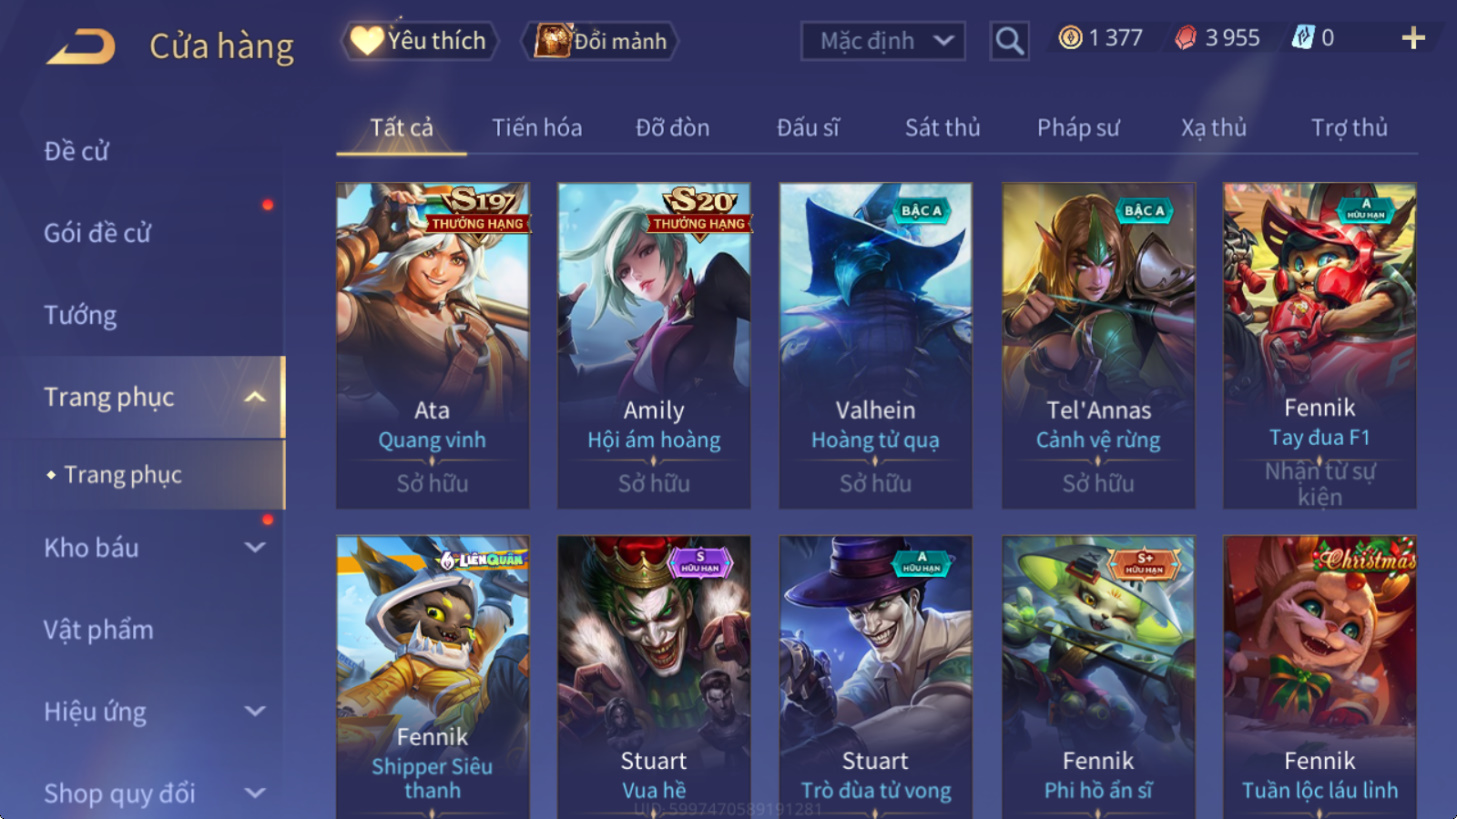The width and height of the screenshot is (1457, 819).
Task: Select the Xạ thủ tab
Action: point(1213,128)
